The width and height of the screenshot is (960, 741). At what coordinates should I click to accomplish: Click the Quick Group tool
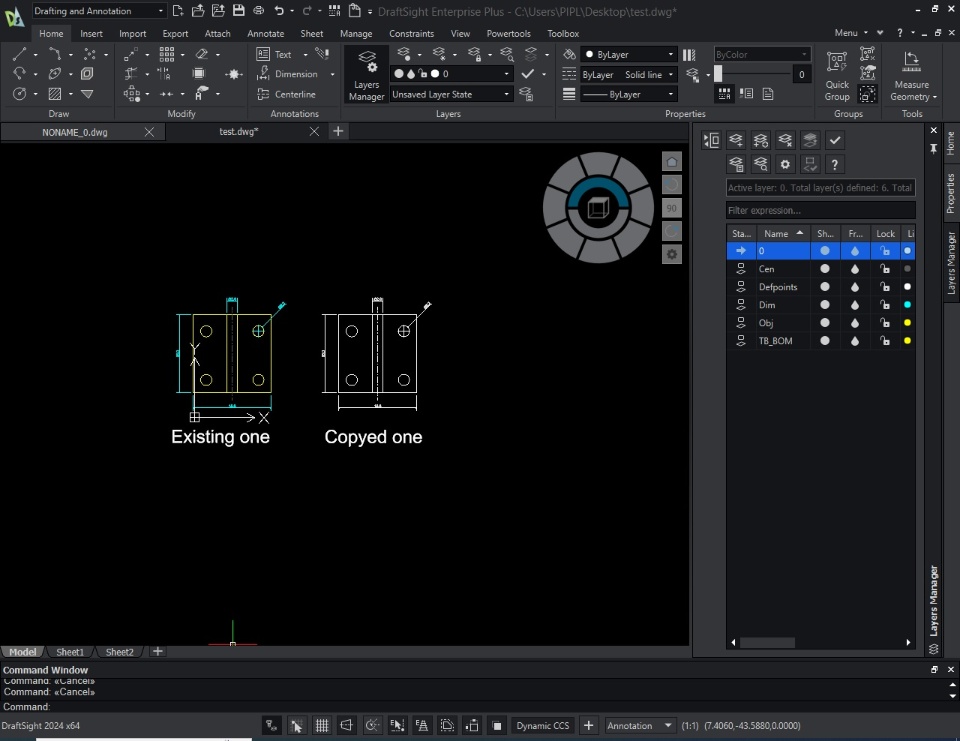coord(837,75)
